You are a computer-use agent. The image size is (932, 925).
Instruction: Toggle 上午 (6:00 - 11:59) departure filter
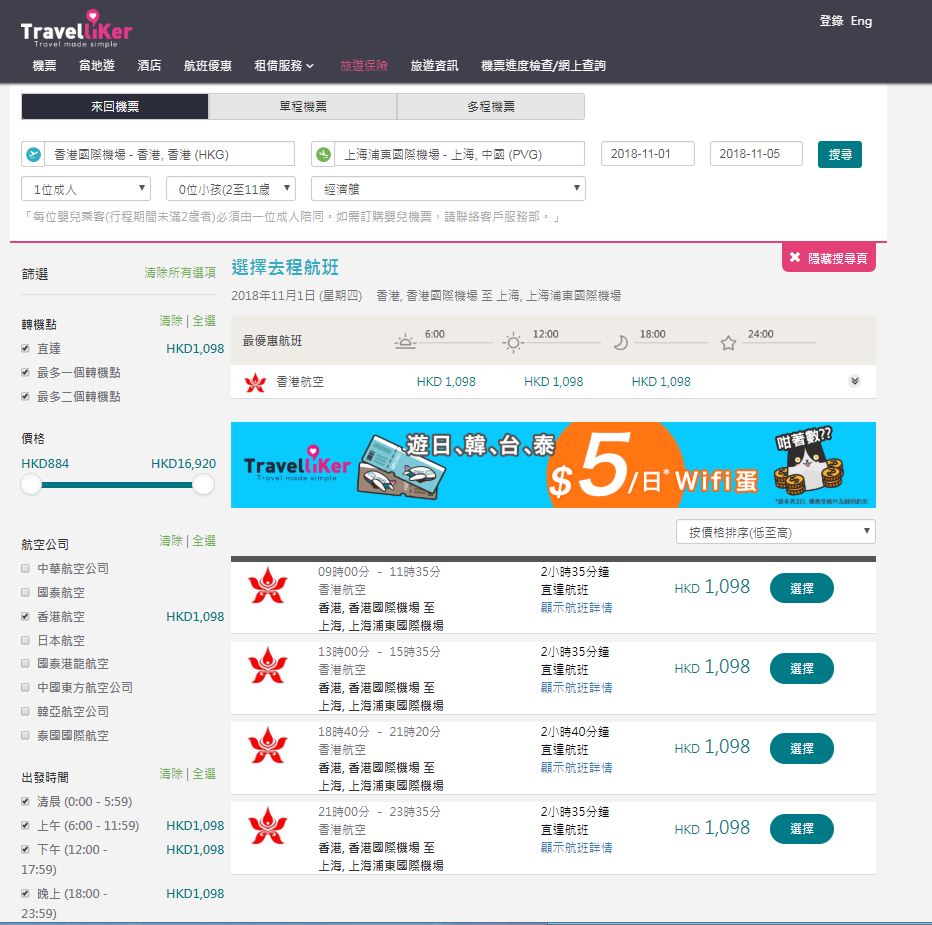coord(25,825)
